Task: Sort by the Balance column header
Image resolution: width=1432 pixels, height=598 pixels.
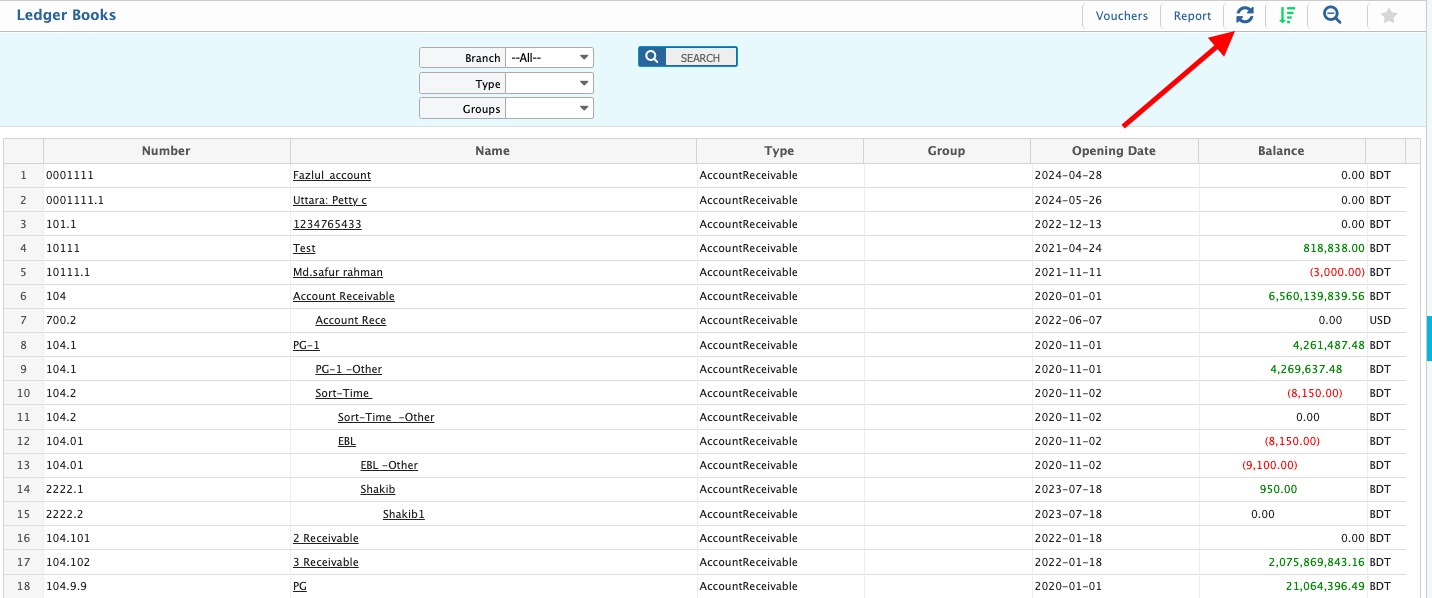Action: click(1281, 151)
